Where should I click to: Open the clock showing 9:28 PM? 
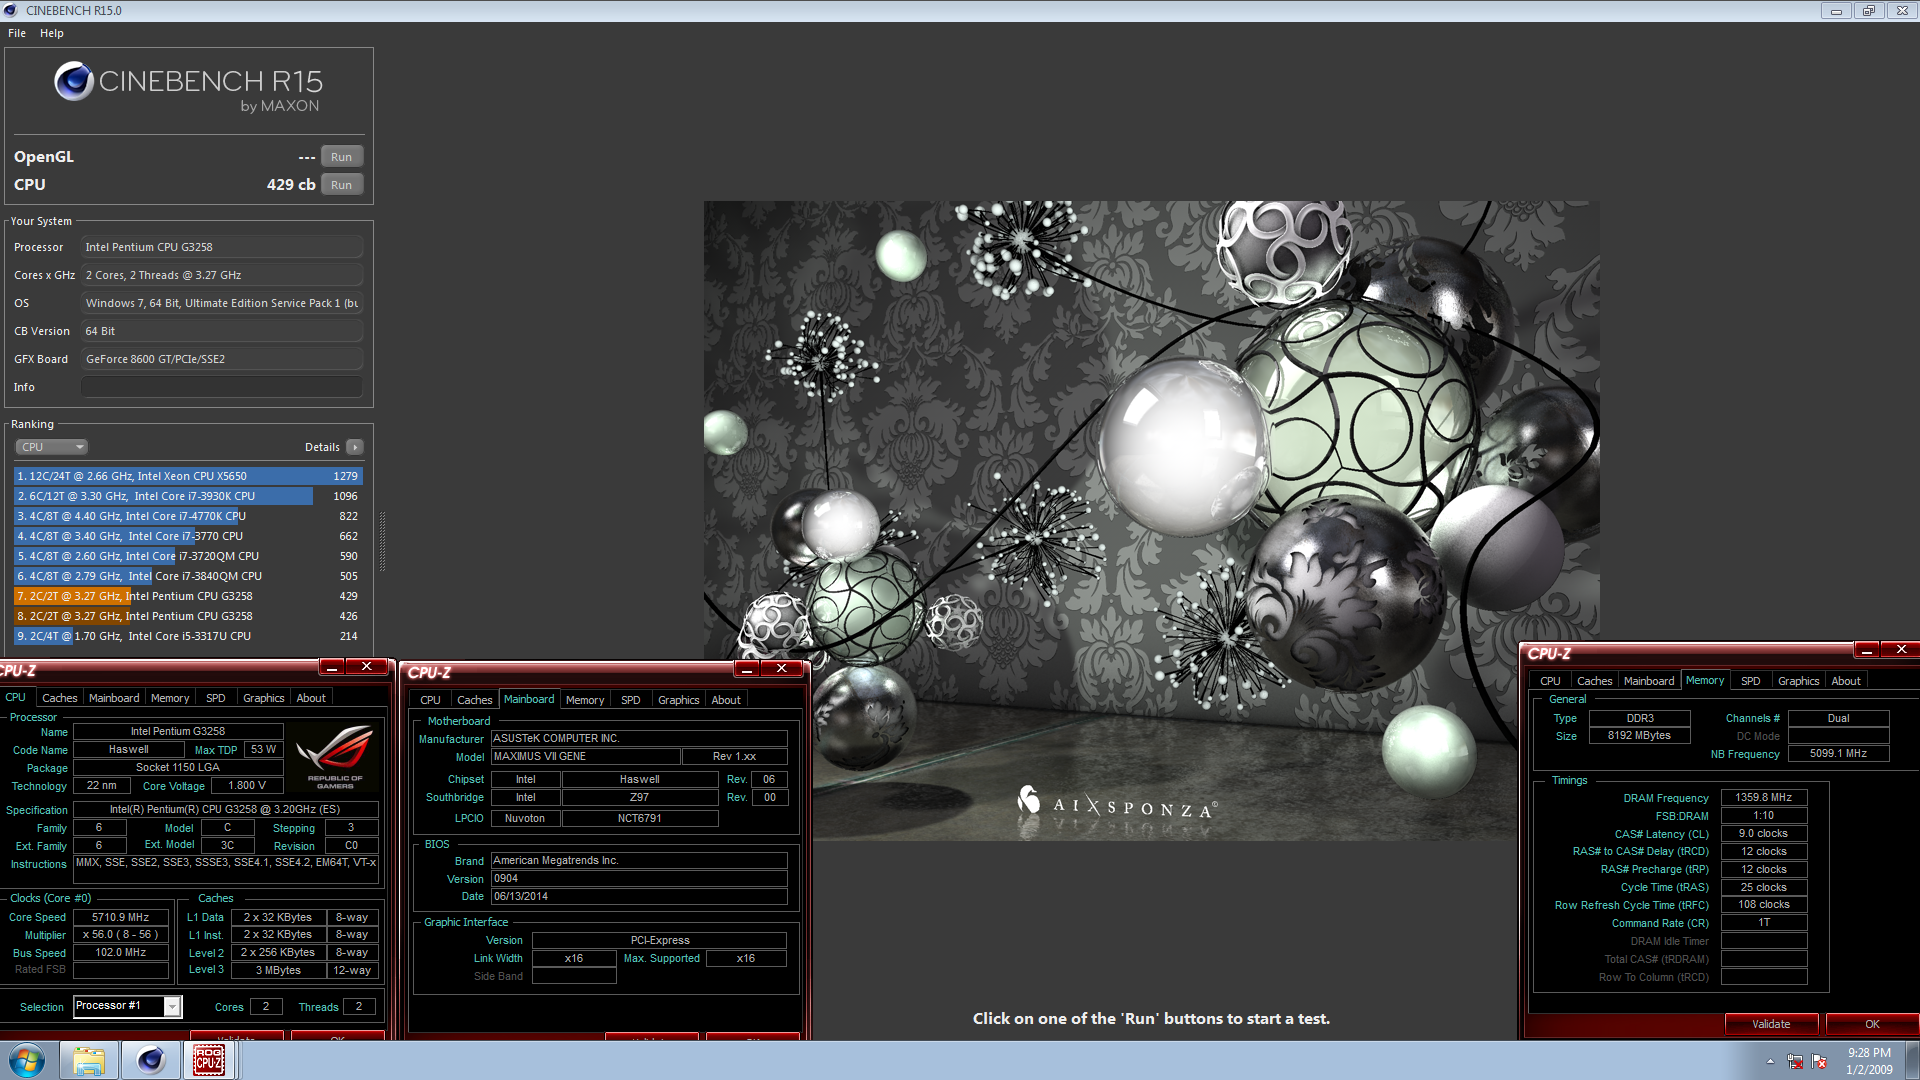click(1869, 1061)
